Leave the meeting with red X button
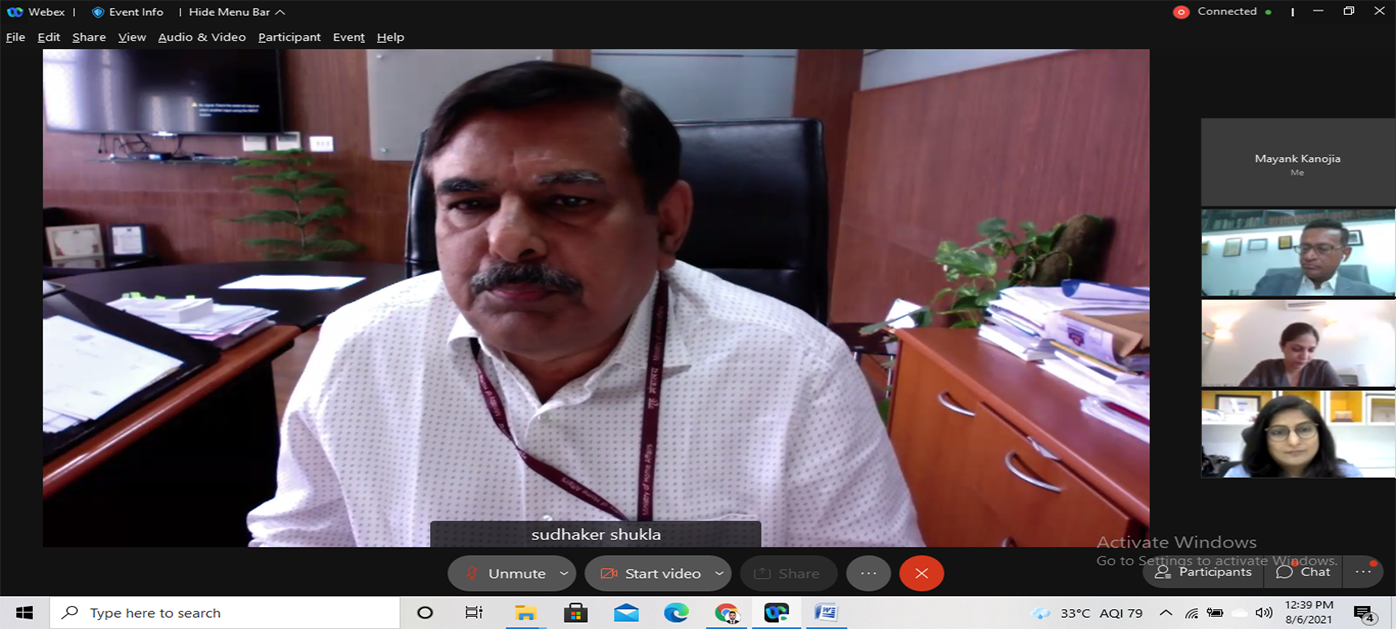The height and width of the screenshot is (629, 1396). coord(921,573)
